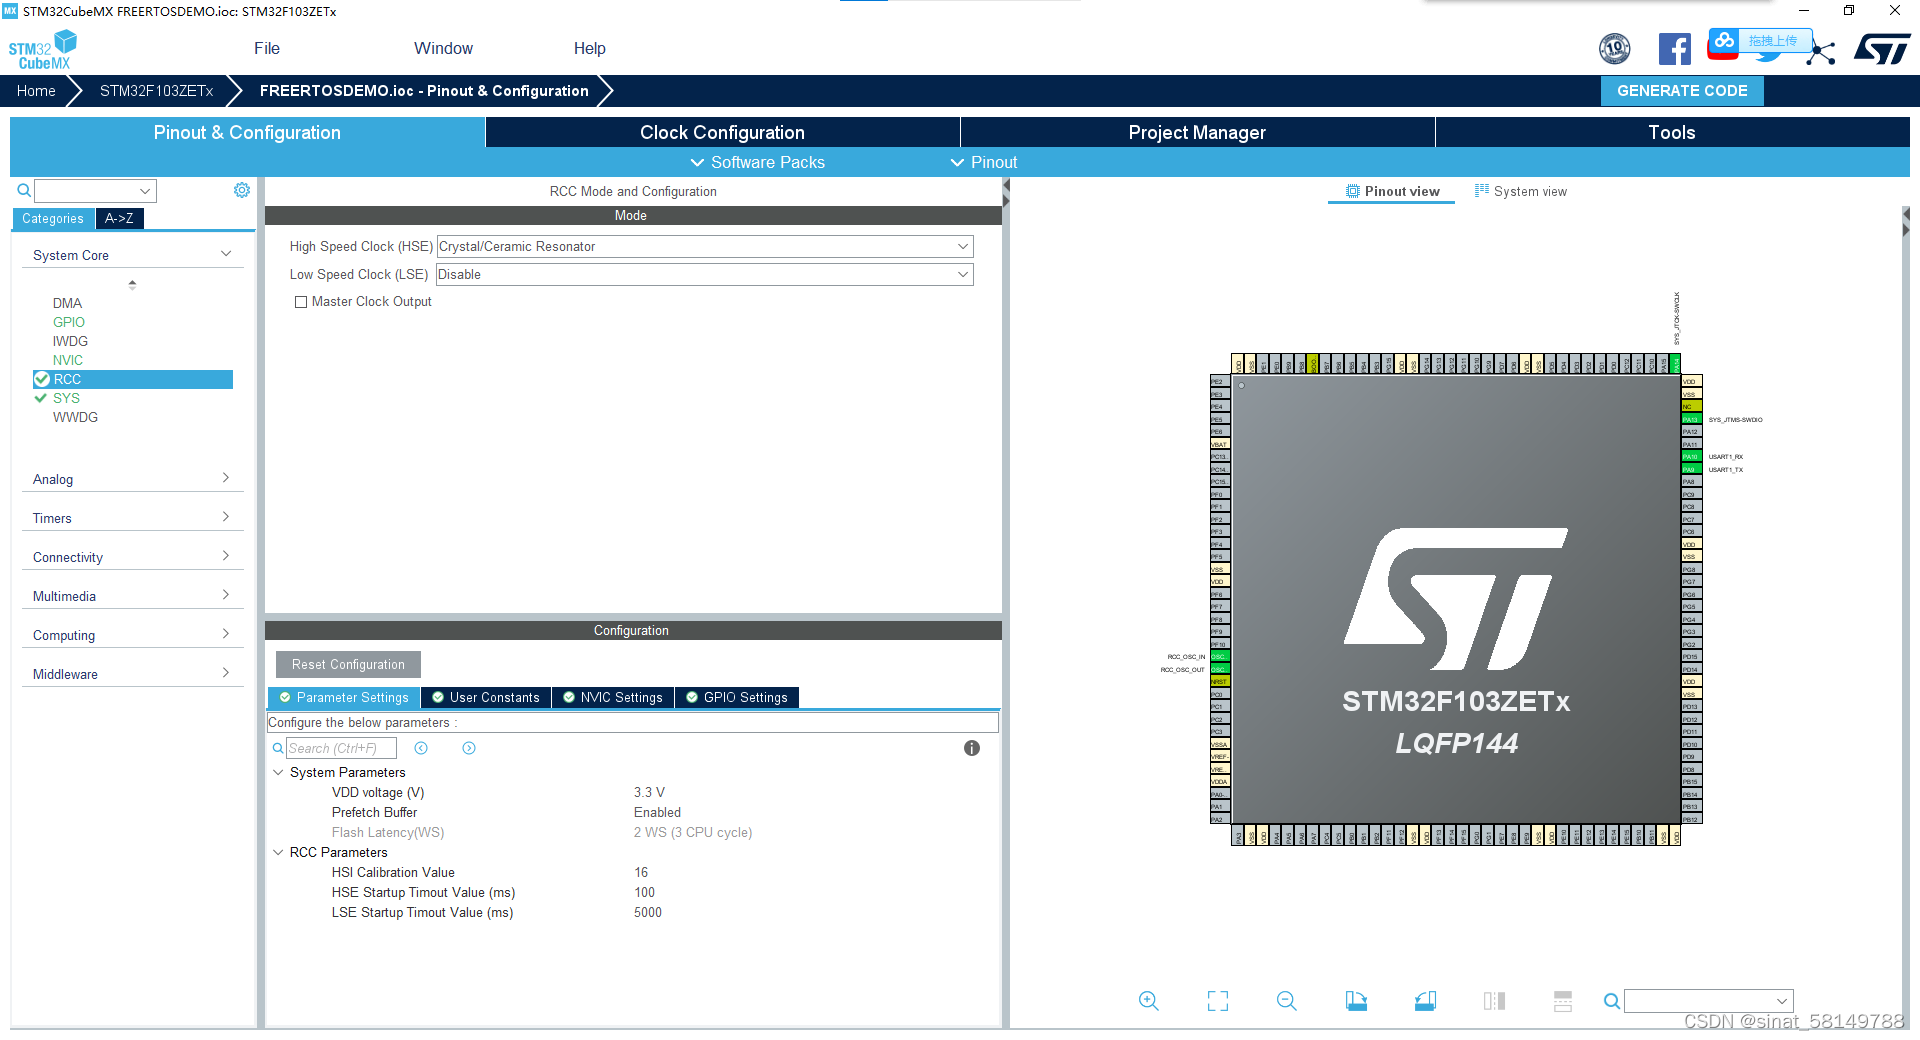This screenshot has width=1920, height=1040.
Task: Select GPIO in System Core list
Action: (x=69, y=322)
